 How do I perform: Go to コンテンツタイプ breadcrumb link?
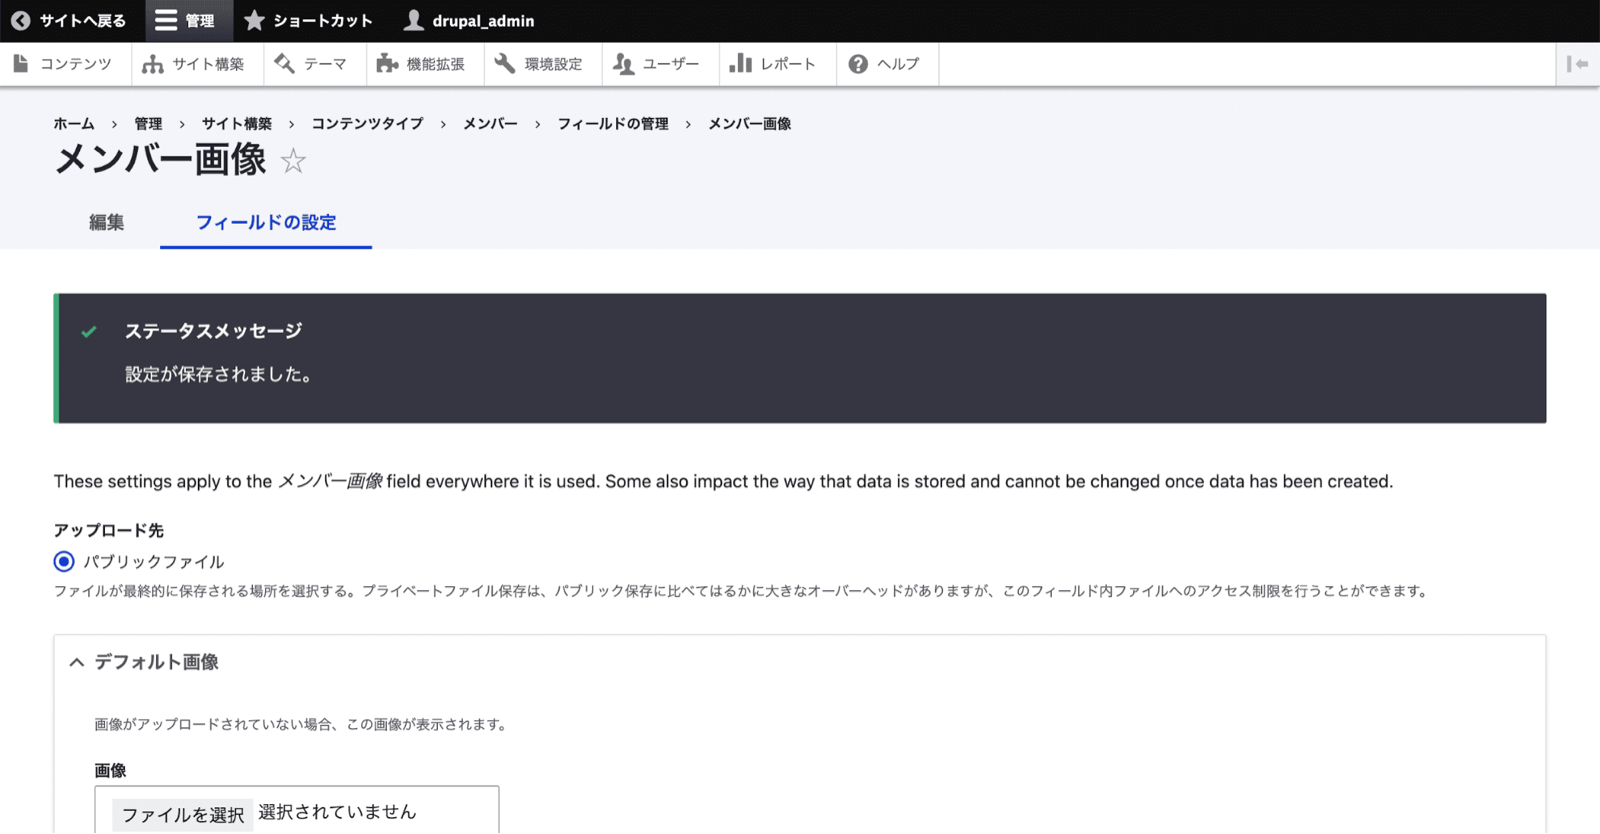point(367,124)
